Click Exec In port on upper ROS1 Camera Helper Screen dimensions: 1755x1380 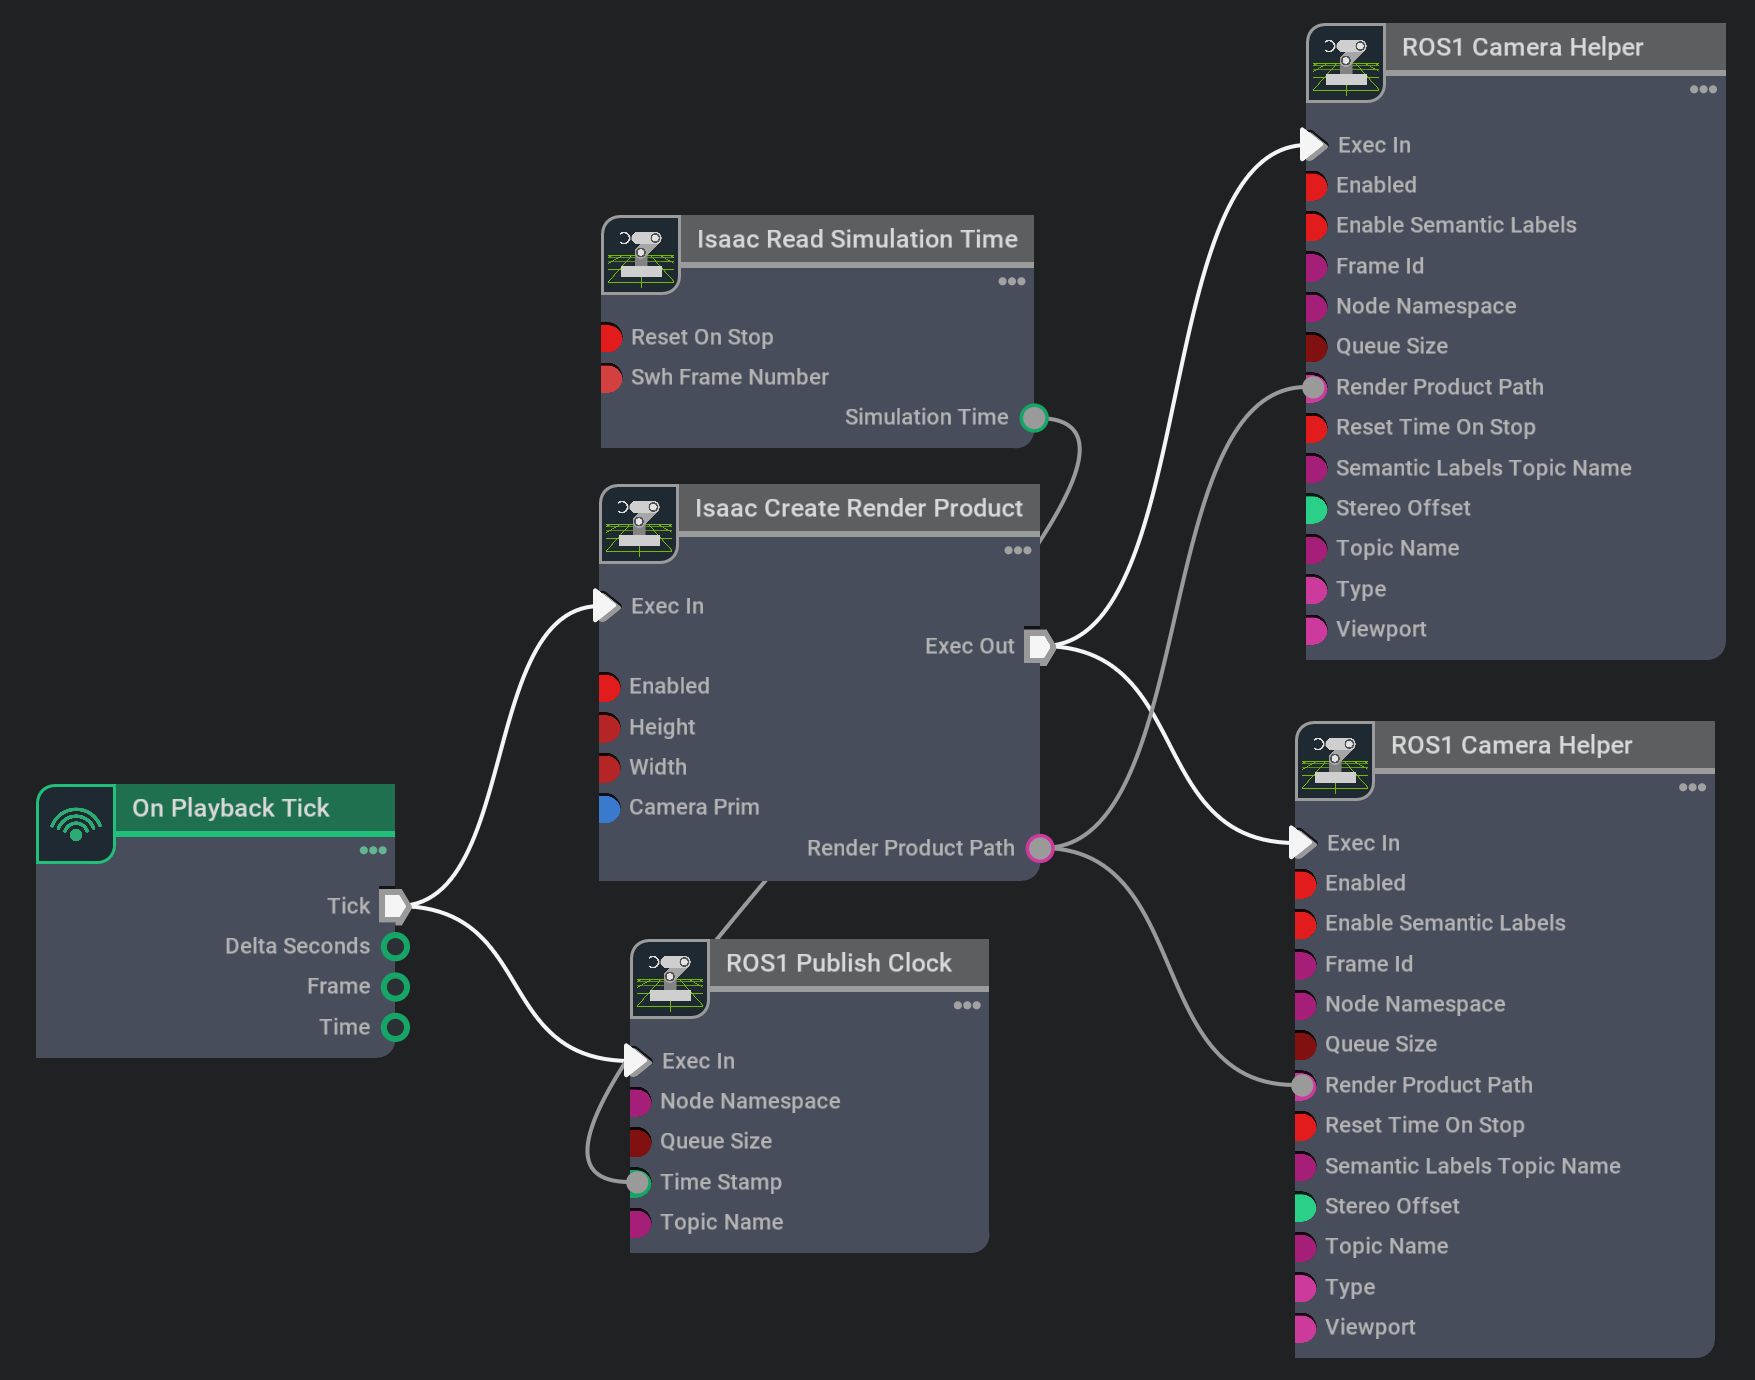click(x=1314, y=144)
